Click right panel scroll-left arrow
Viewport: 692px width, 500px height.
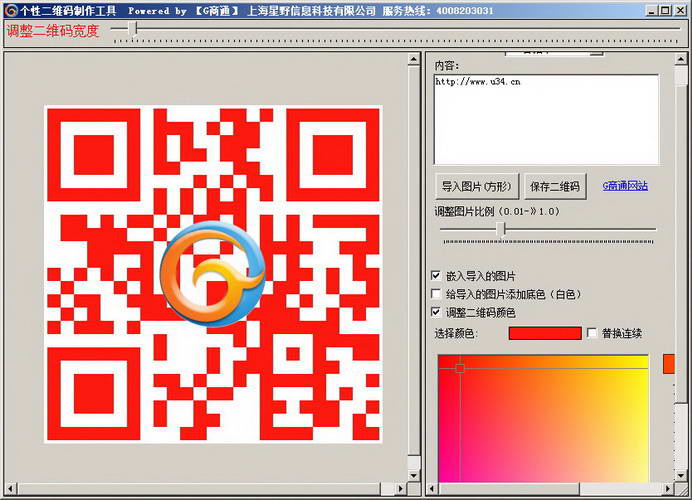(x=432, y=489)
